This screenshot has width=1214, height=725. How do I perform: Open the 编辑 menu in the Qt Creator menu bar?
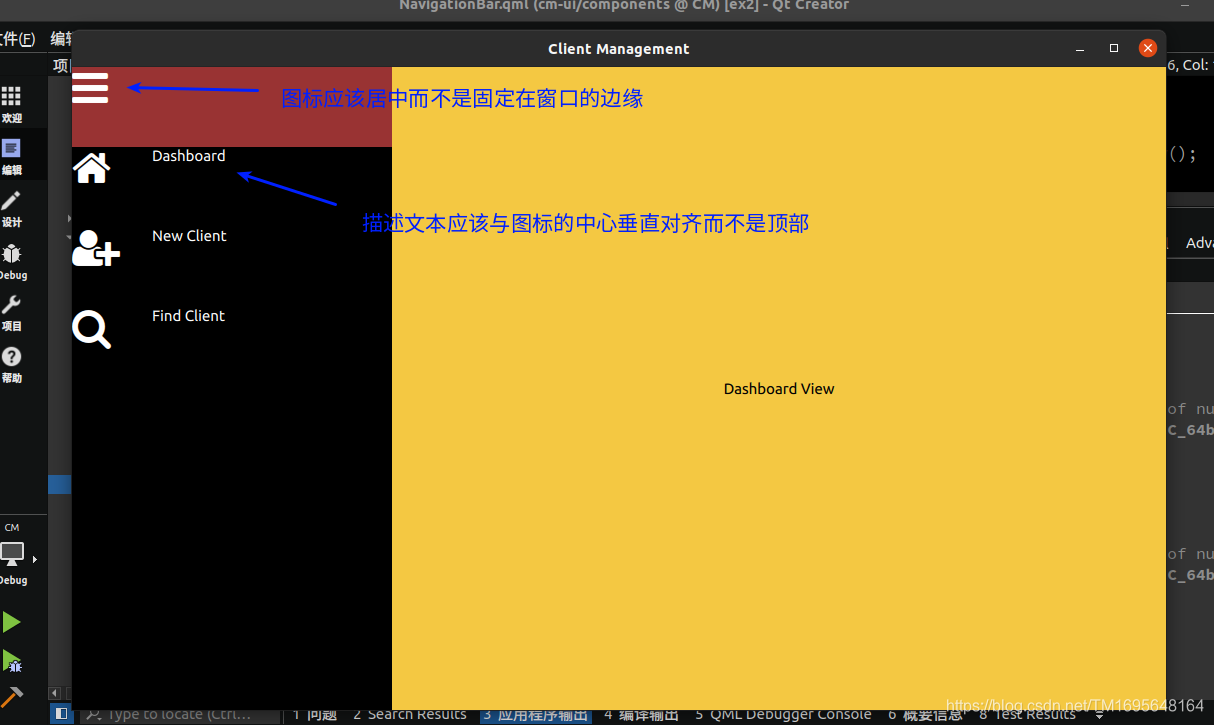pyautogui.click(x=60, y=39)
